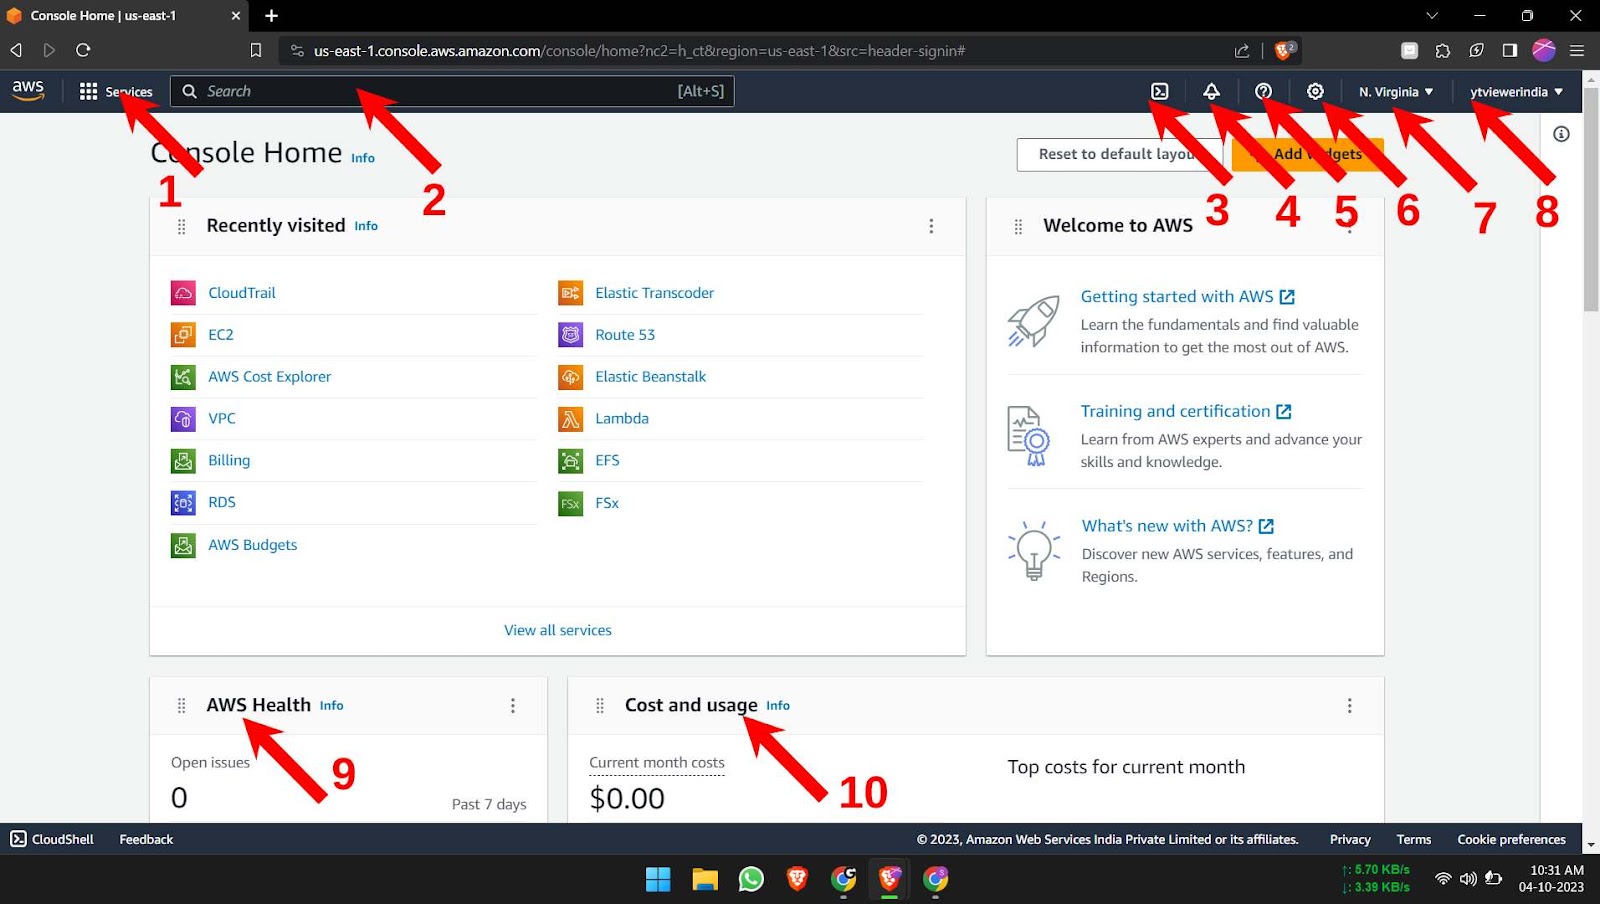Screen dimensions: 1600x904
Task: Open a new browser tab
Action: [x=271, y=15]
